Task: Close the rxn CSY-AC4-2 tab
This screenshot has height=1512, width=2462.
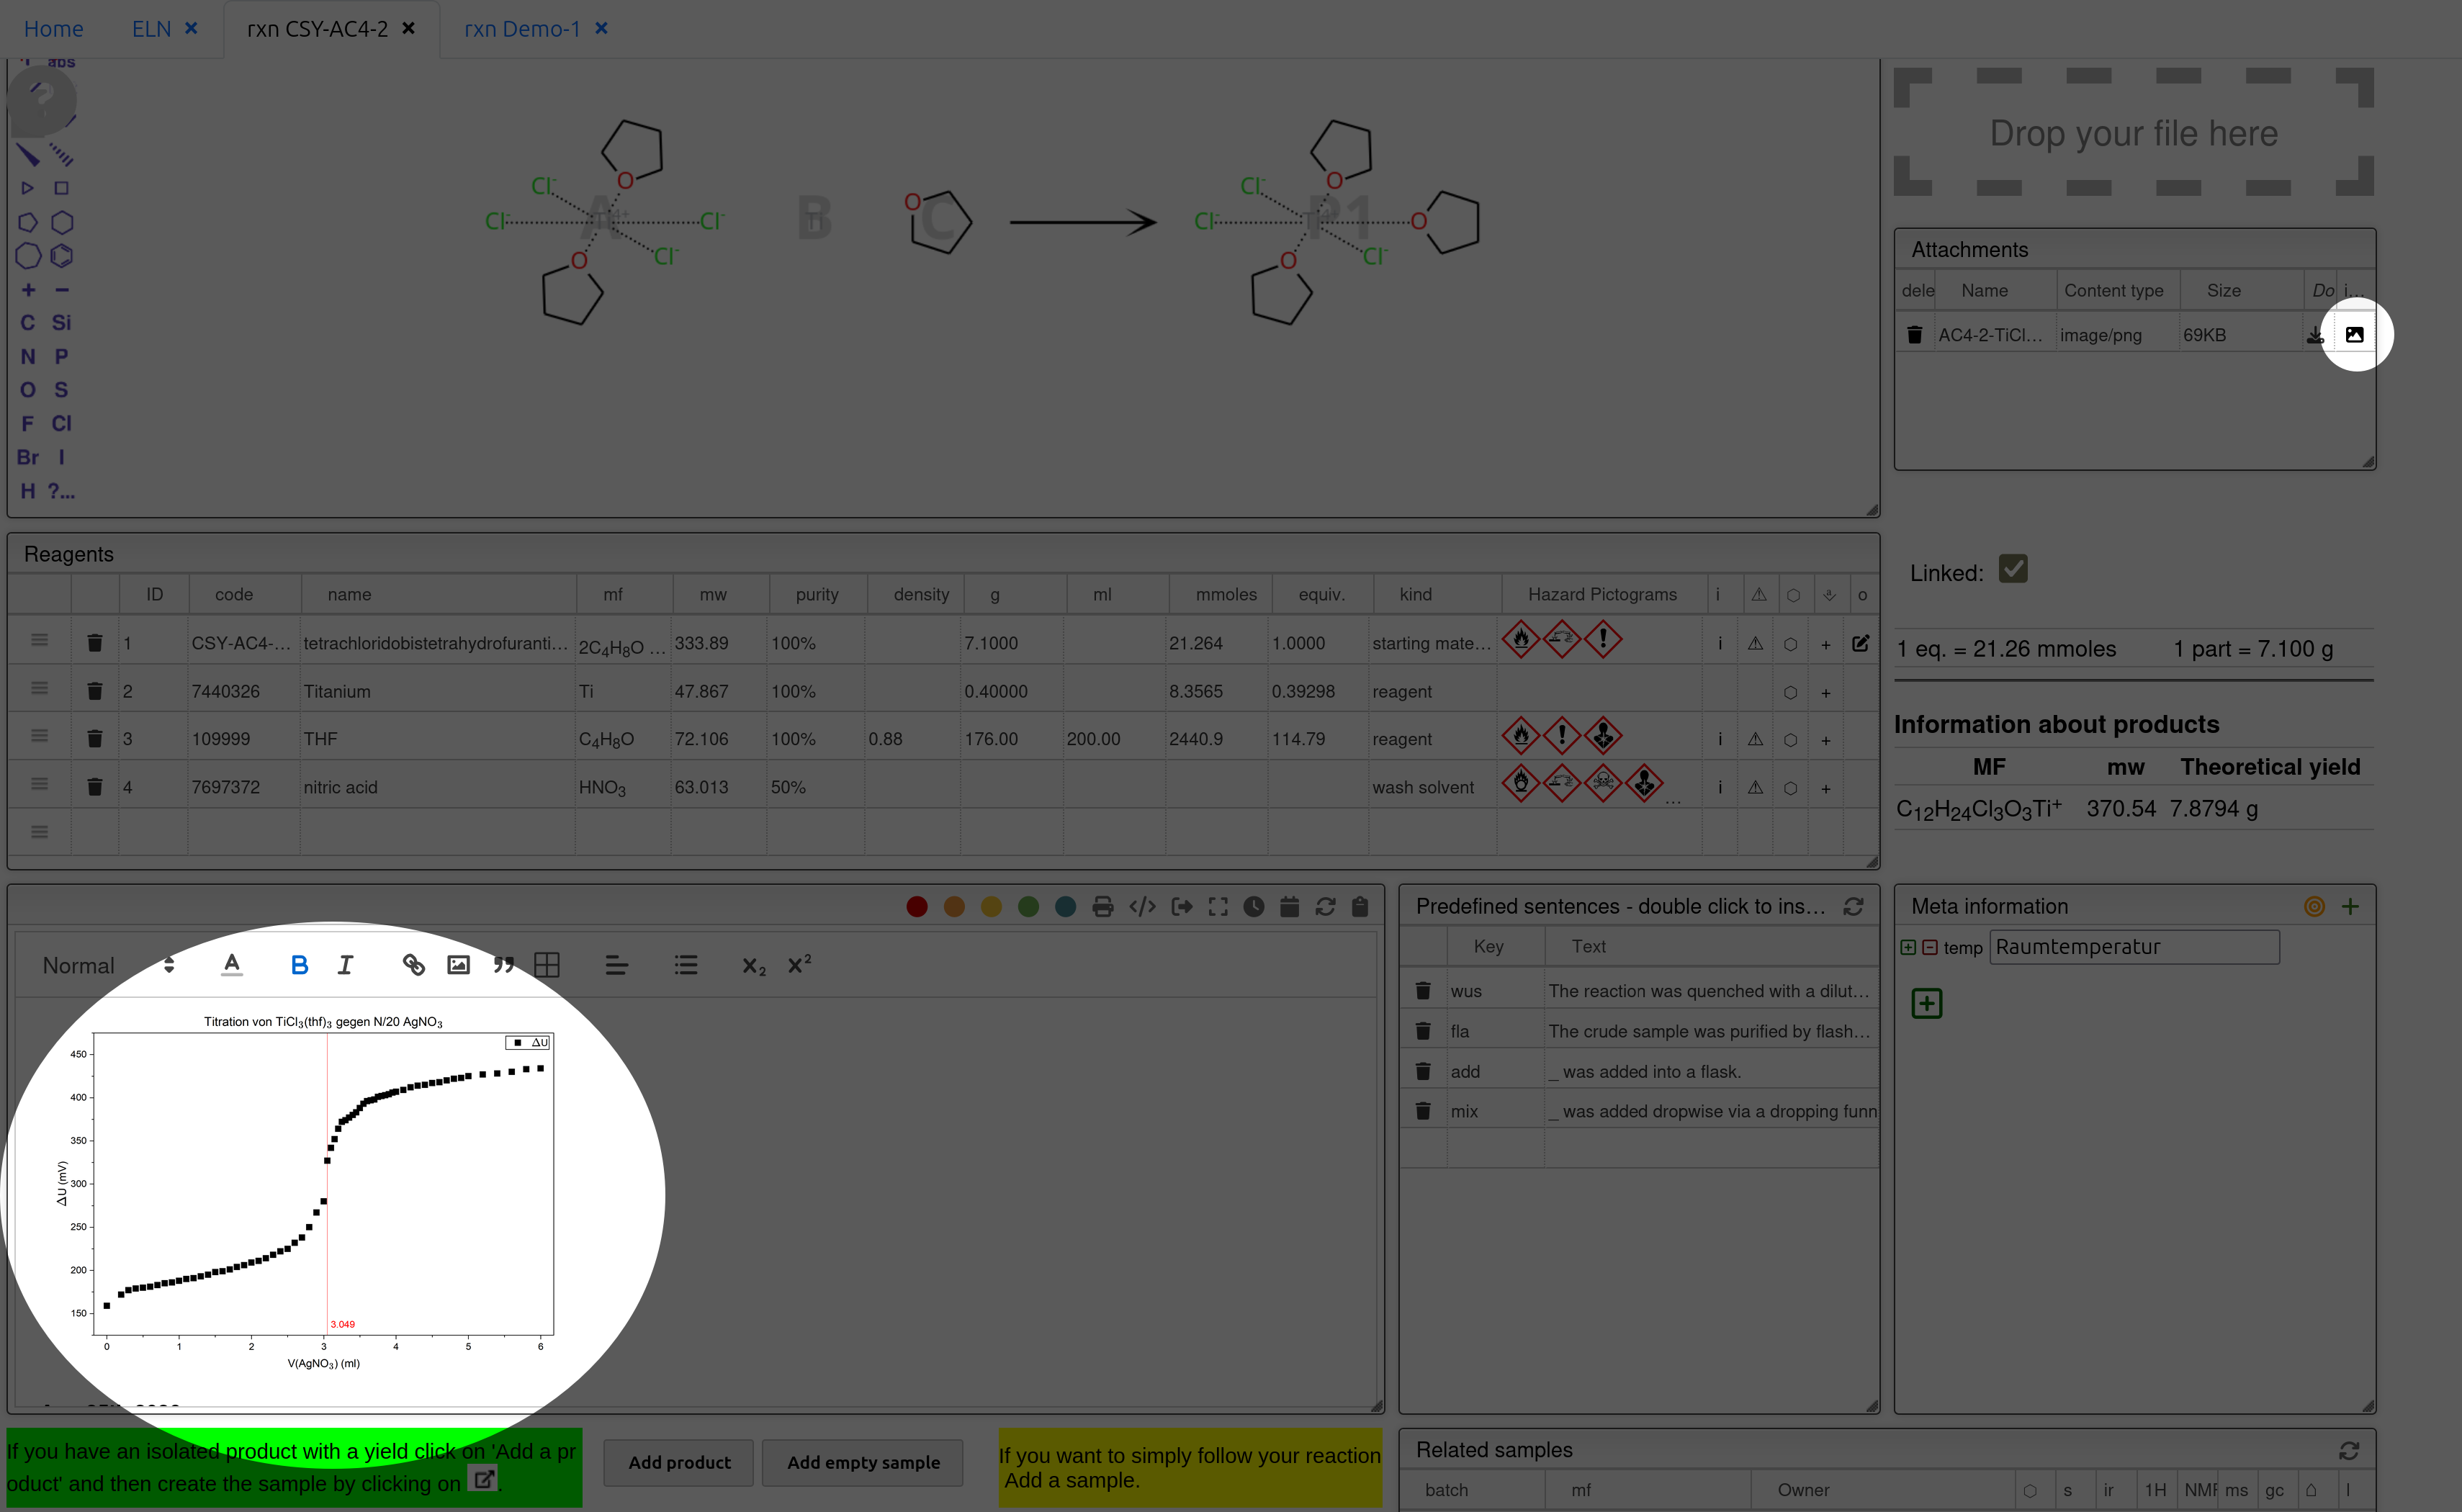Action: coord(408,28)
